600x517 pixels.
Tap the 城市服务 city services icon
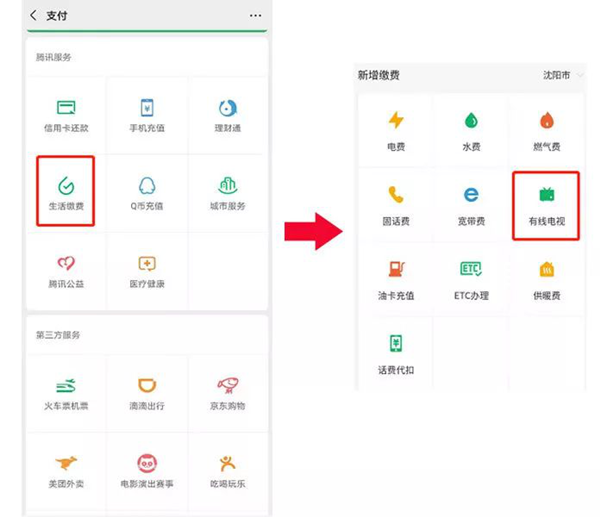pyautogui.click(x=227, y=188)
